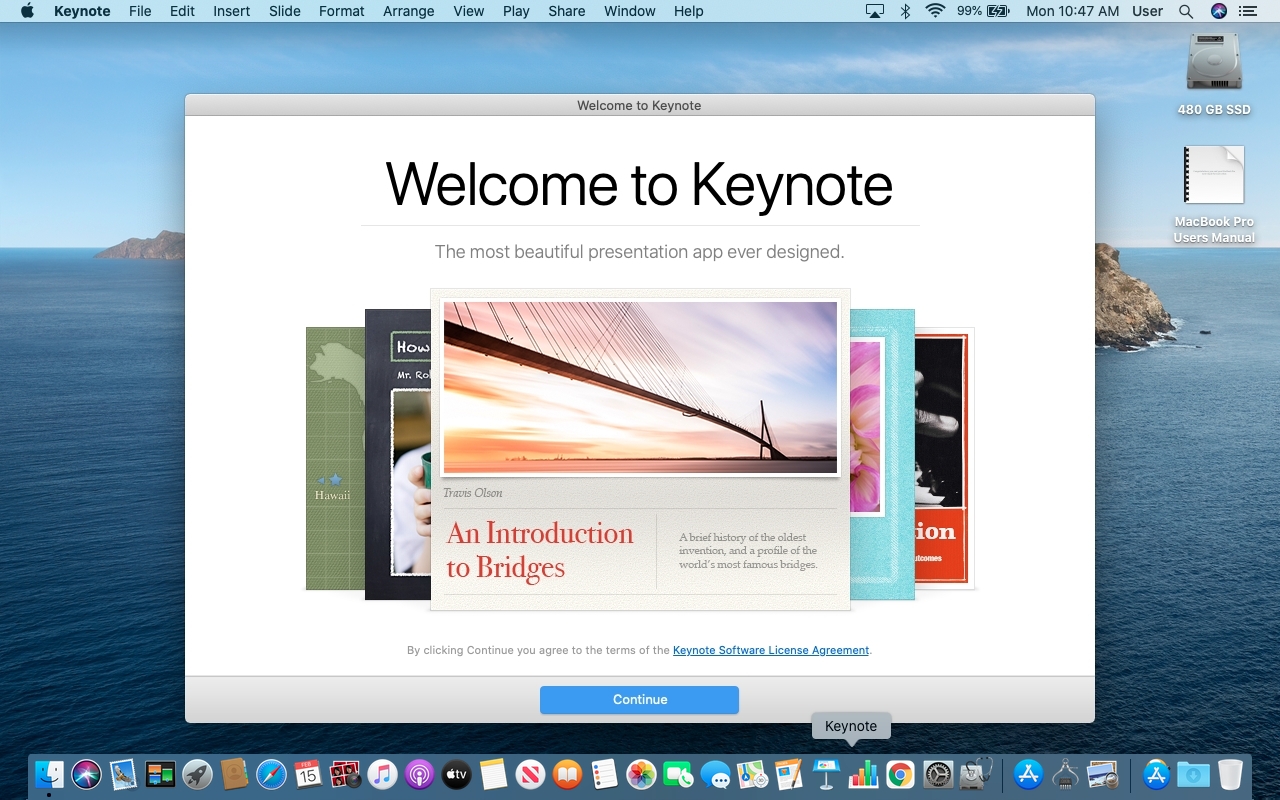Open System Preferences from the Dock

937,774
